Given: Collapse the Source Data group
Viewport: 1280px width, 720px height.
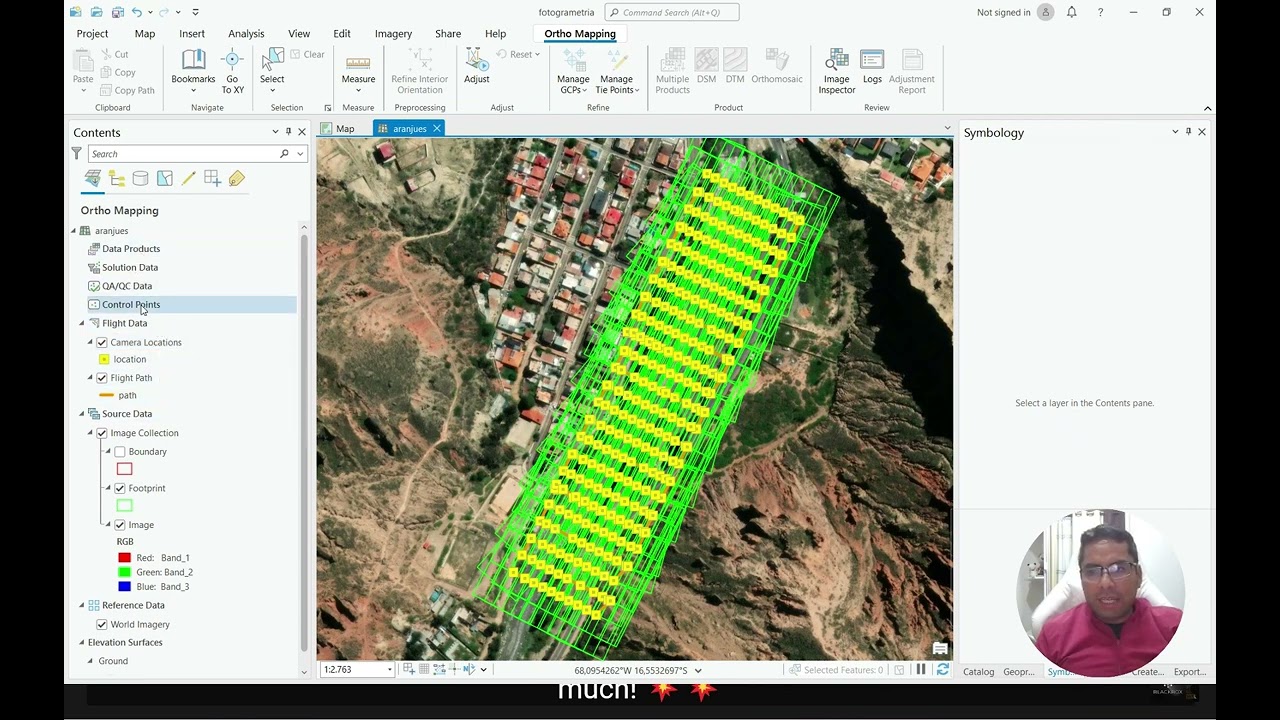Looking at the screenshot, I should point(82,414).
